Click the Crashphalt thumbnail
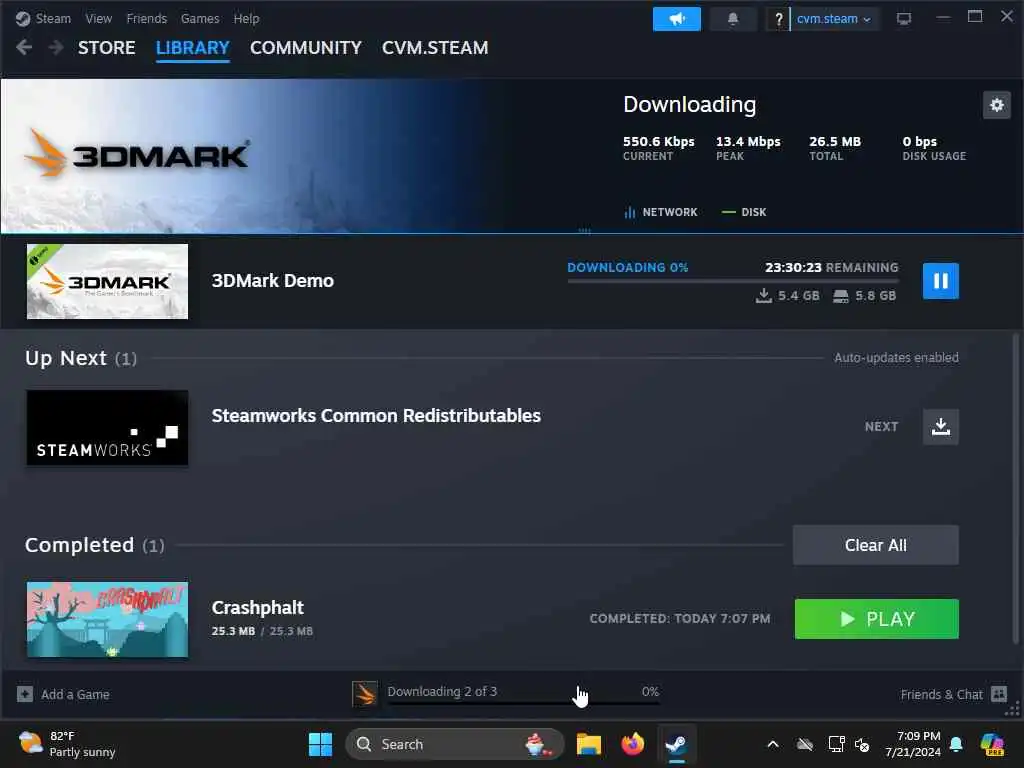 (x=107, y=620)
